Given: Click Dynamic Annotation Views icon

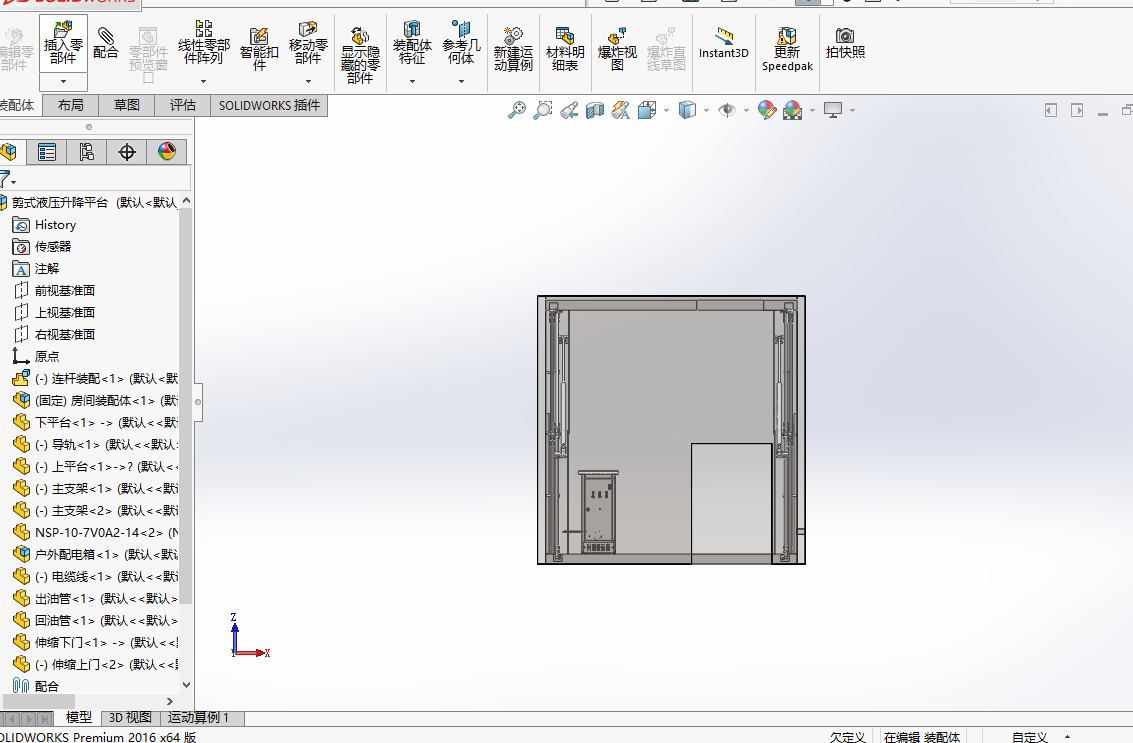Looking at the screenshot, I should tap(621, 110).
